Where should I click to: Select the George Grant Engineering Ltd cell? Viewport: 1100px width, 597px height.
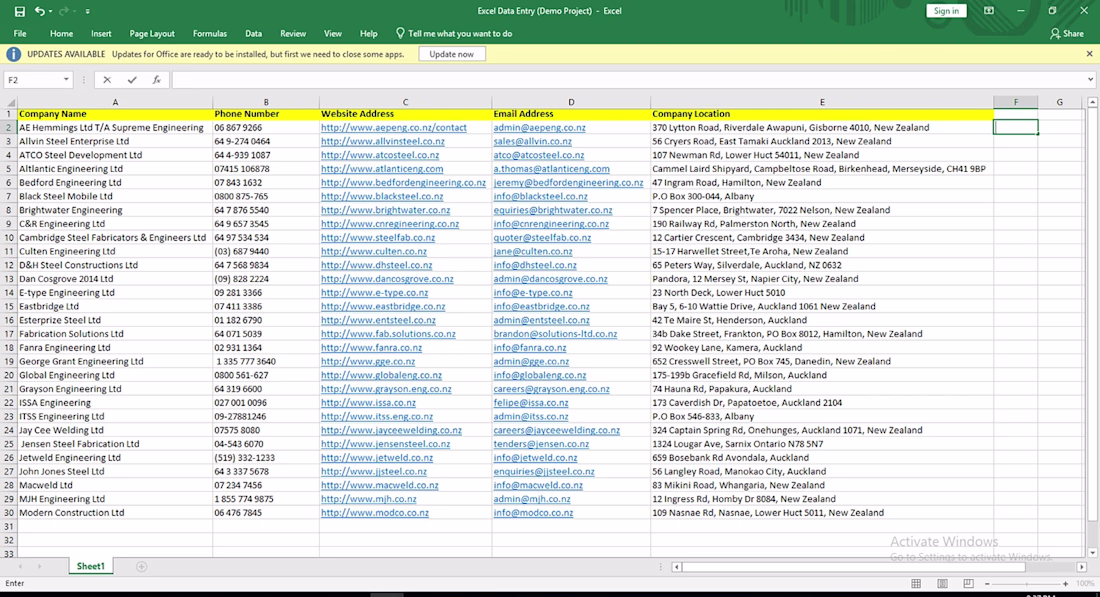coord(115,361)
